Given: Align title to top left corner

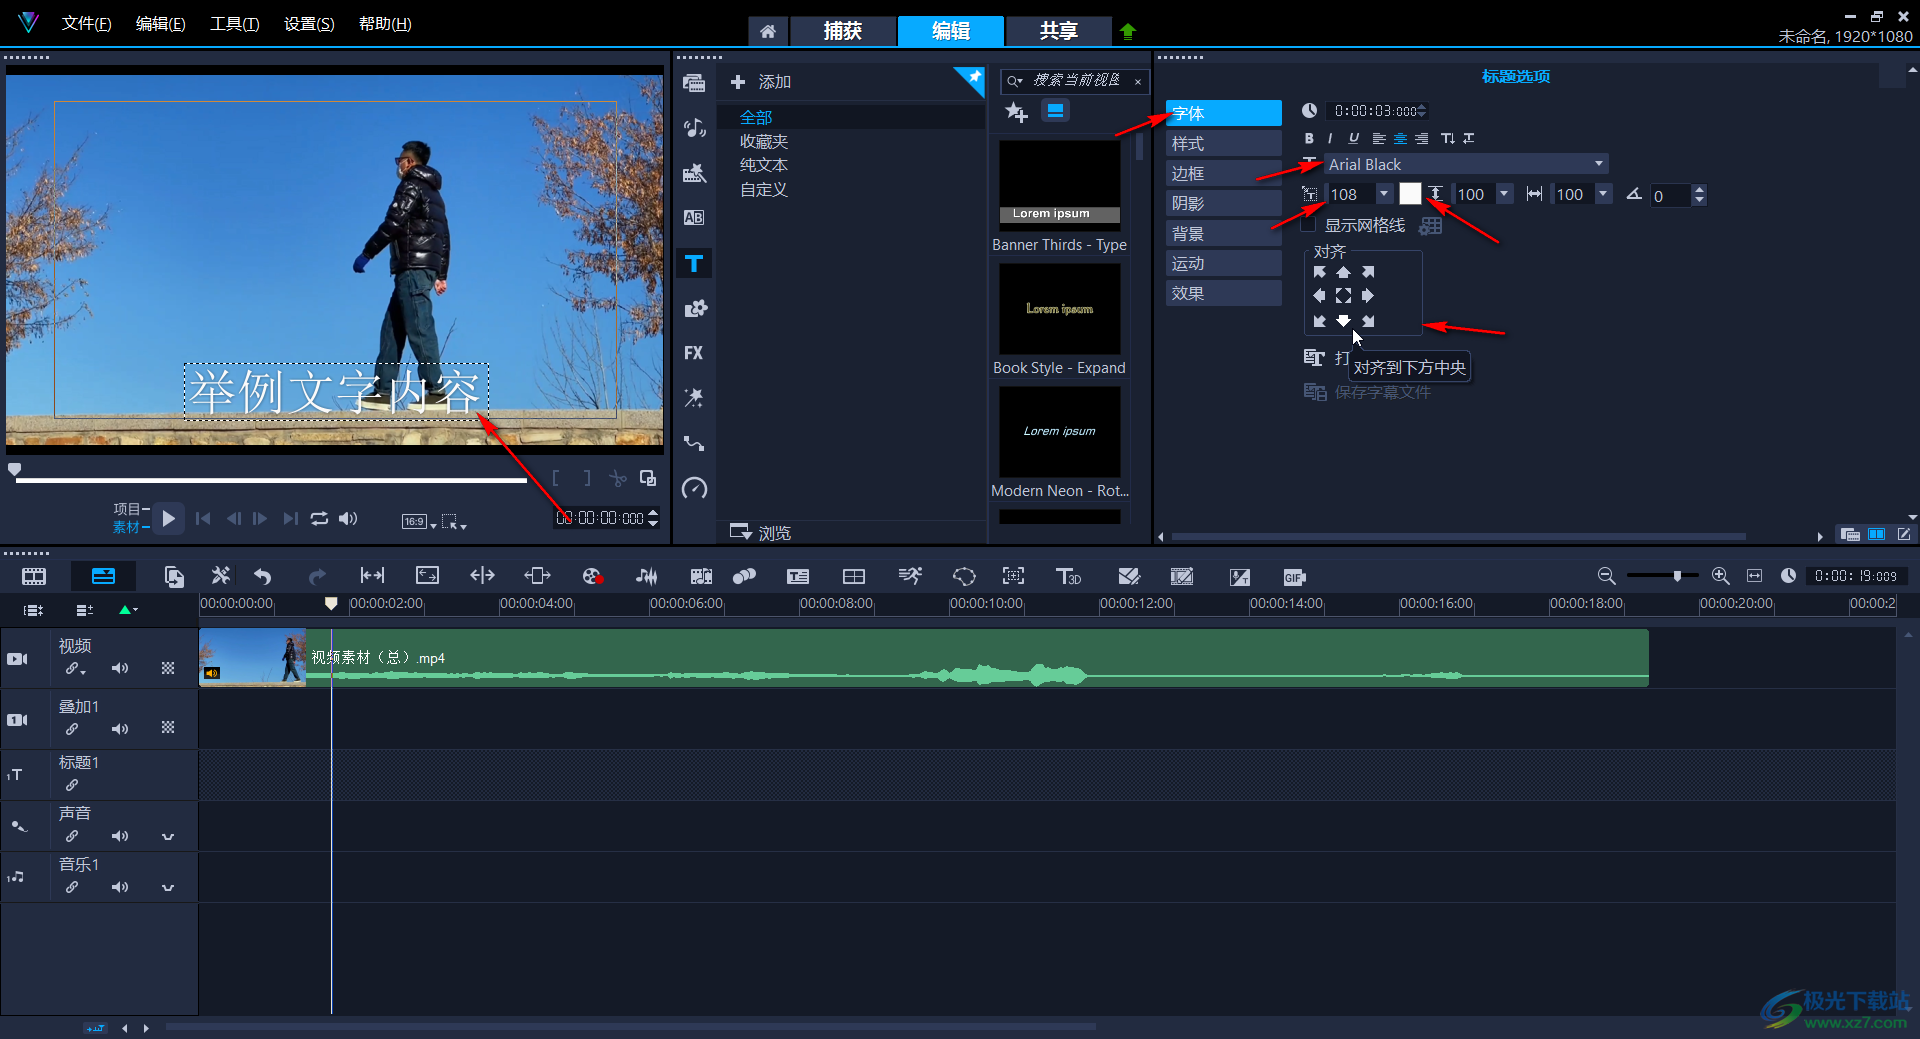Looking at the screenshot, I should 1319,272.
